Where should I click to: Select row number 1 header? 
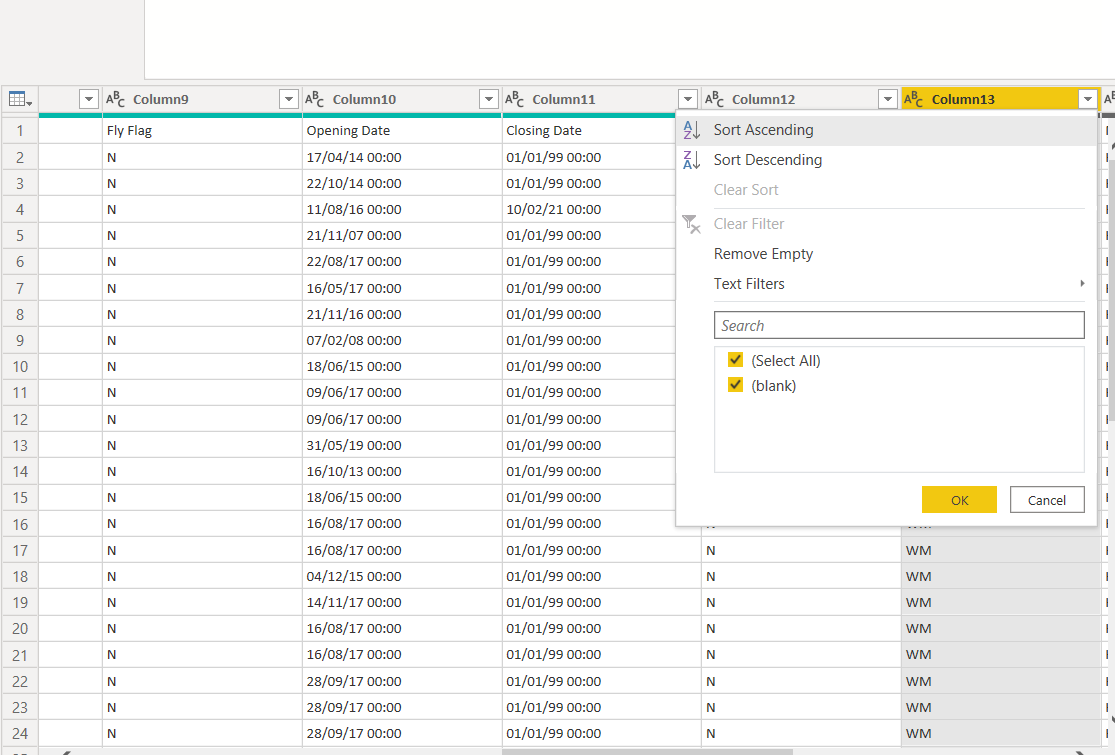click(20, 131)
